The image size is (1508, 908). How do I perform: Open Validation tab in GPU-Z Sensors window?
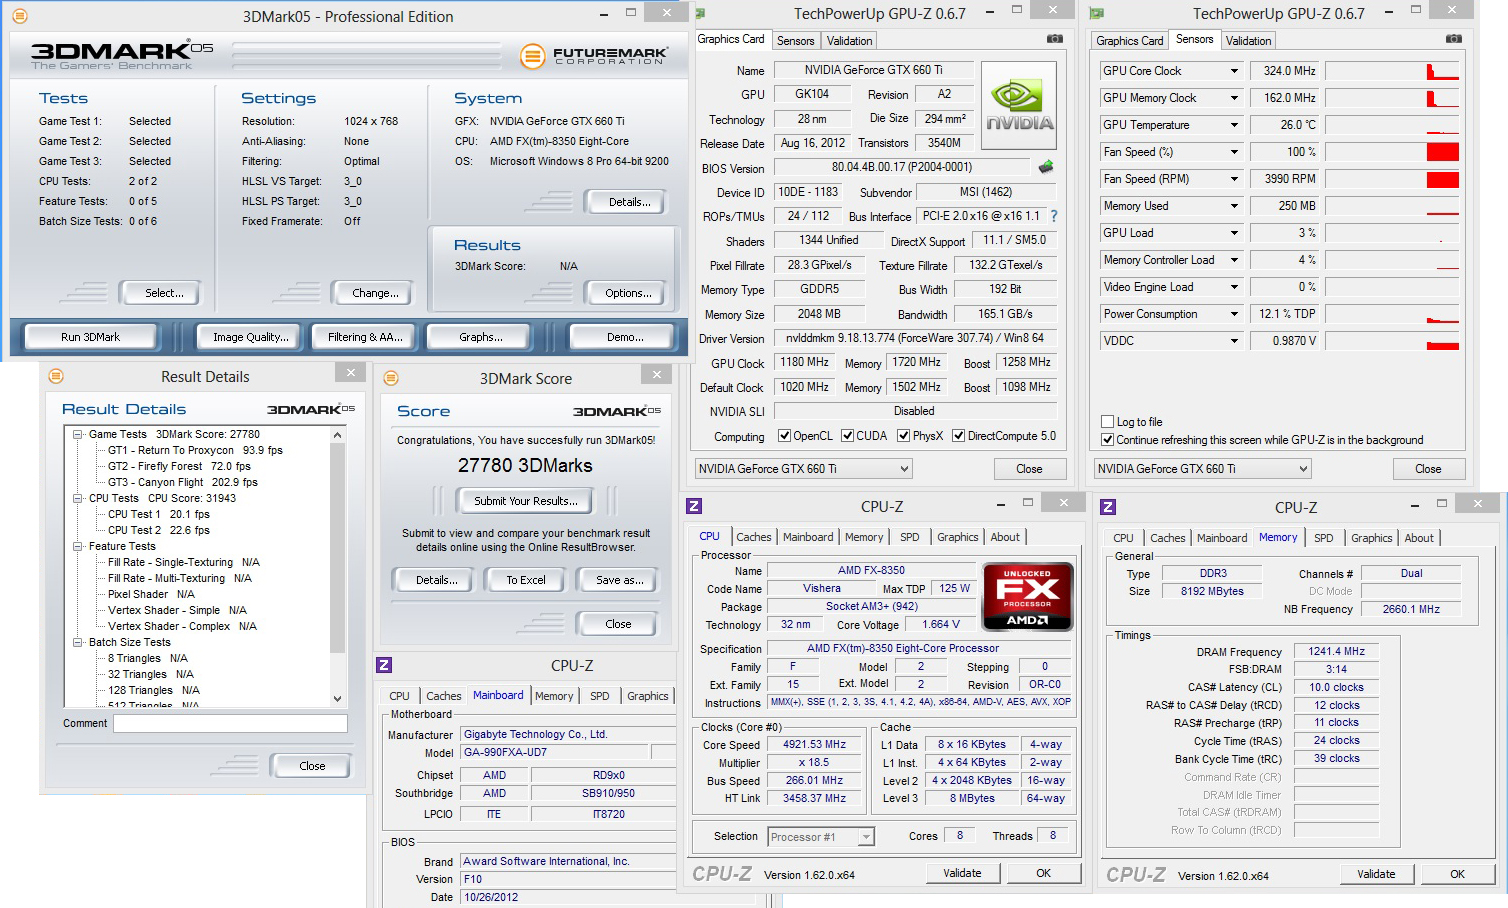1248,41
